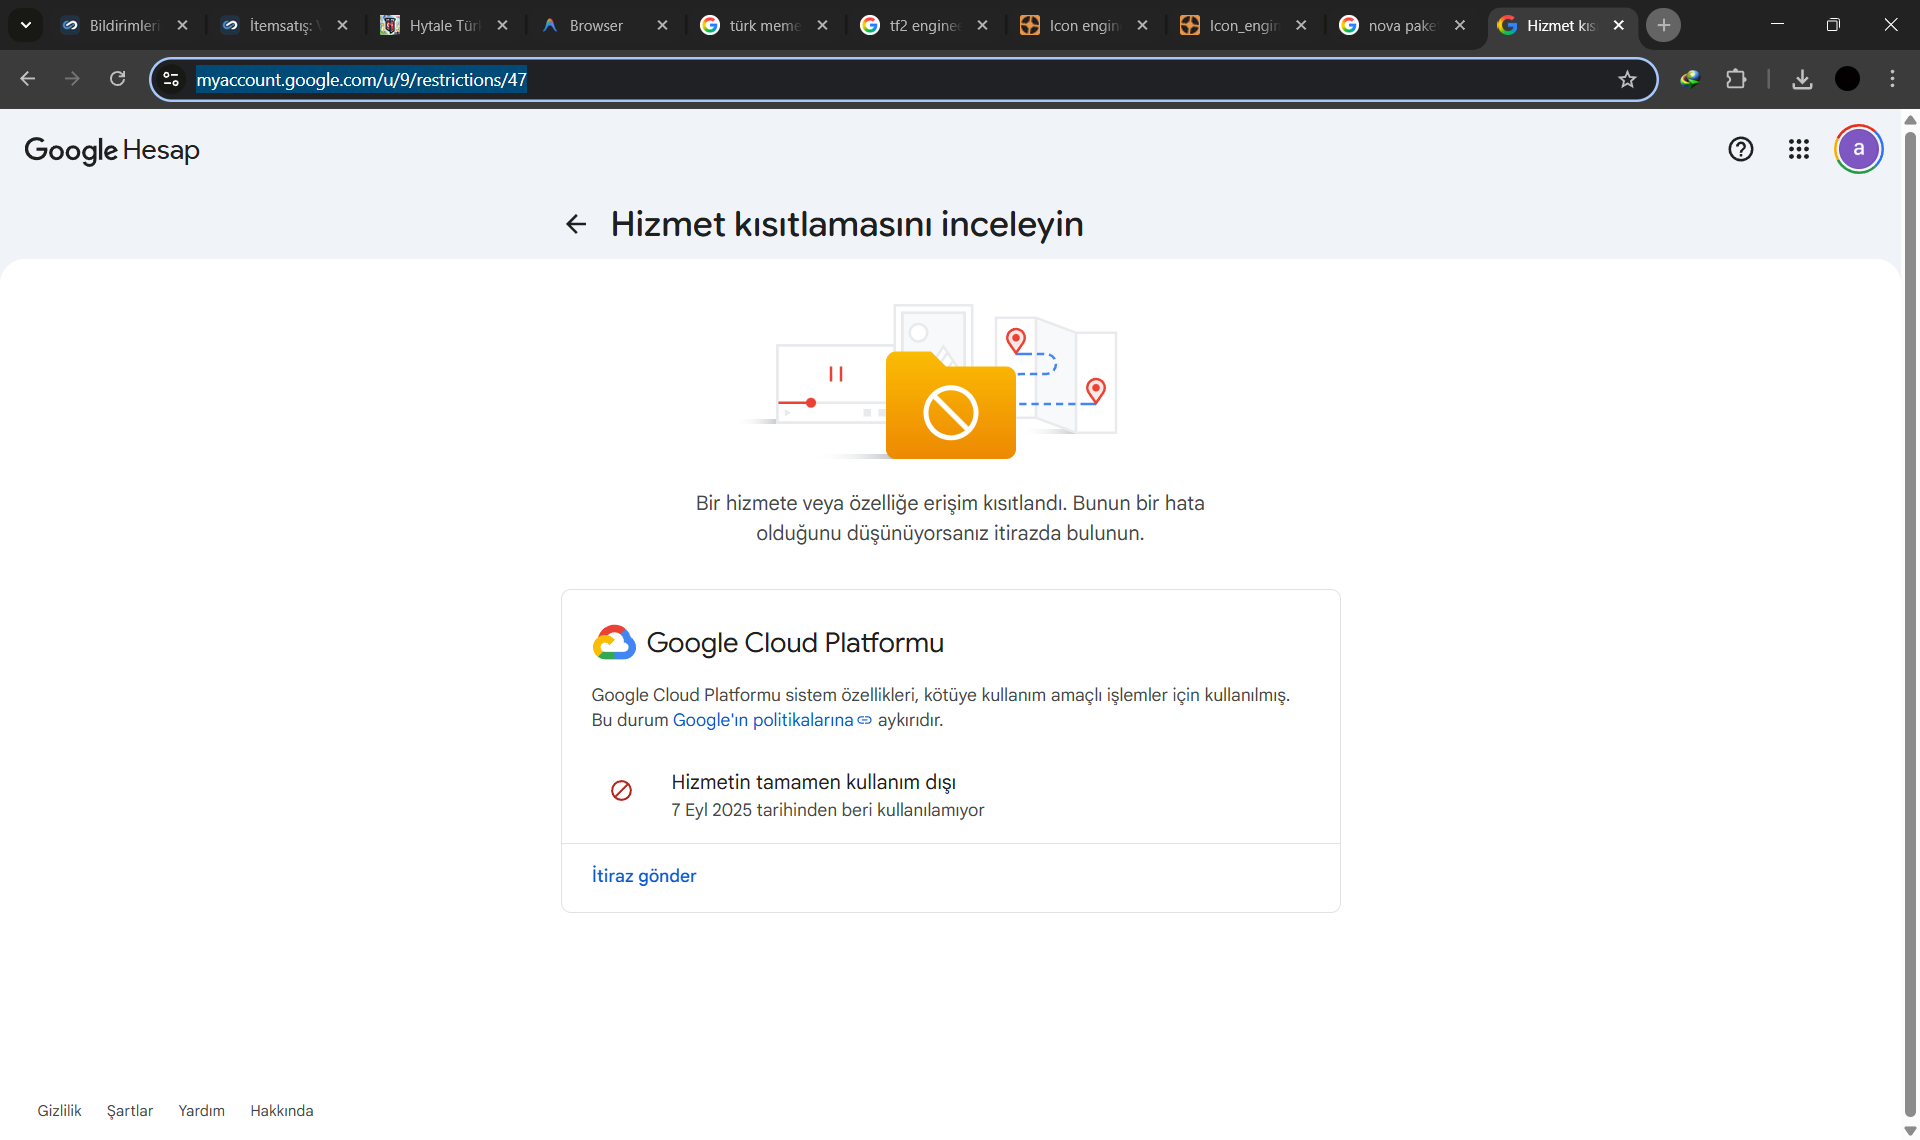View site information icon in address bar
This screenshot has width=1920, height=1140.
coord(171,79)
